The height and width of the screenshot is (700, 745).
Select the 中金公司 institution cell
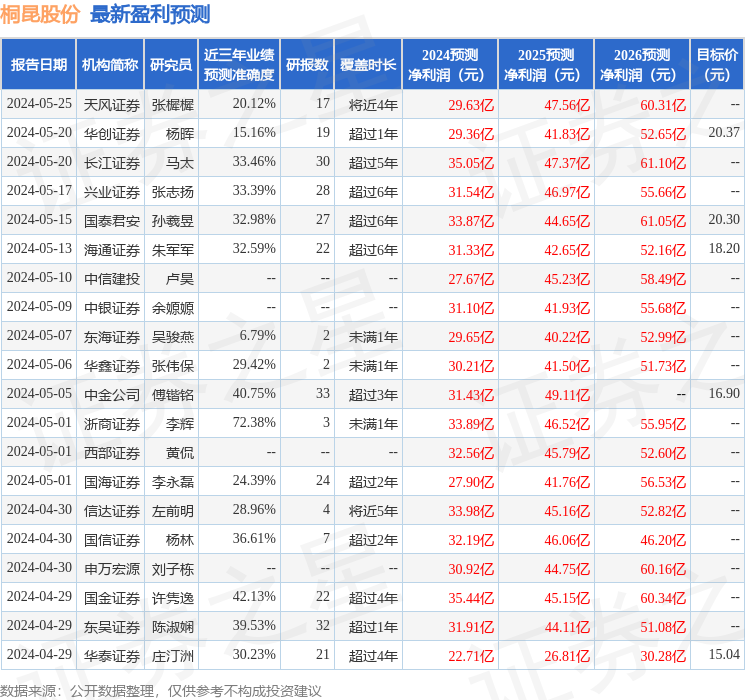click(112, 395)
